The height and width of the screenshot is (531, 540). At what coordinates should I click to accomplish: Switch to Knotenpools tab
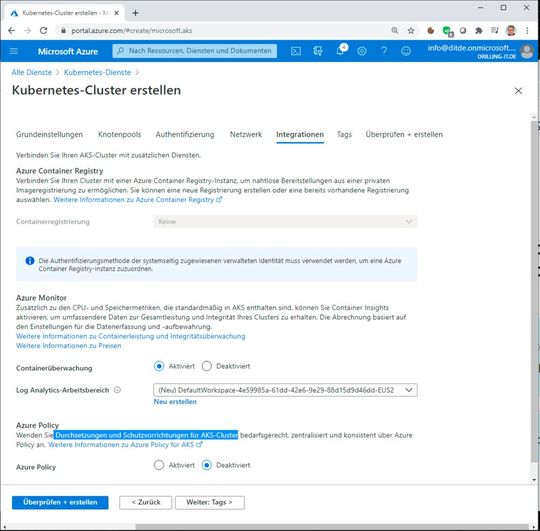(120, 134)
